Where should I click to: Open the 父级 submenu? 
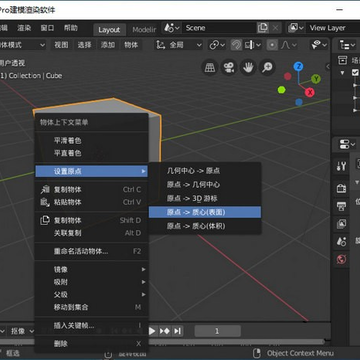(x=92, y=295)
